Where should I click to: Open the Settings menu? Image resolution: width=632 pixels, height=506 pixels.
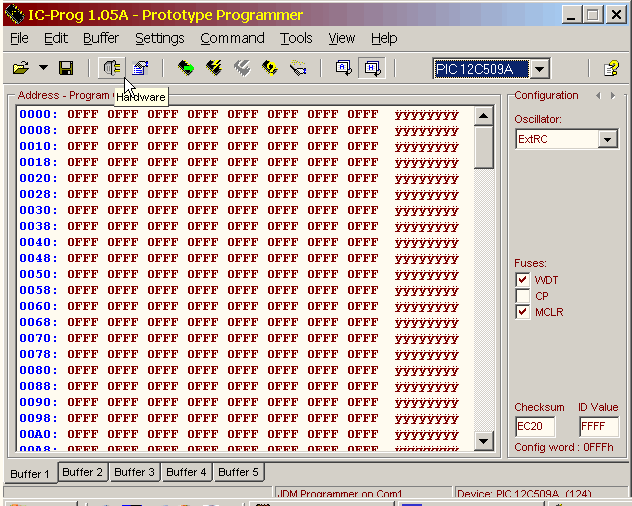[160, 38]
